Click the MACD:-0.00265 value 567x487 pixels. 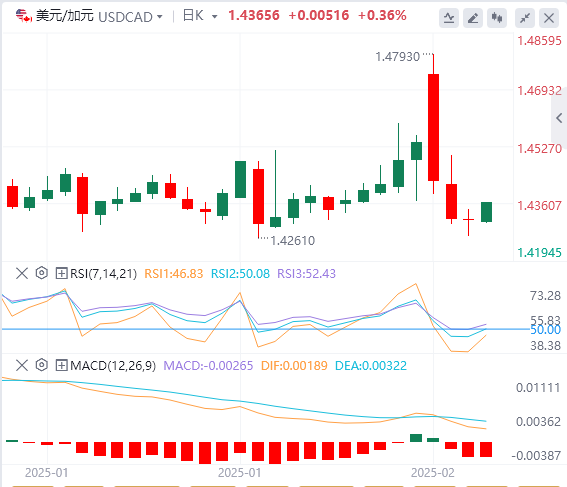(x=208, y=366)
